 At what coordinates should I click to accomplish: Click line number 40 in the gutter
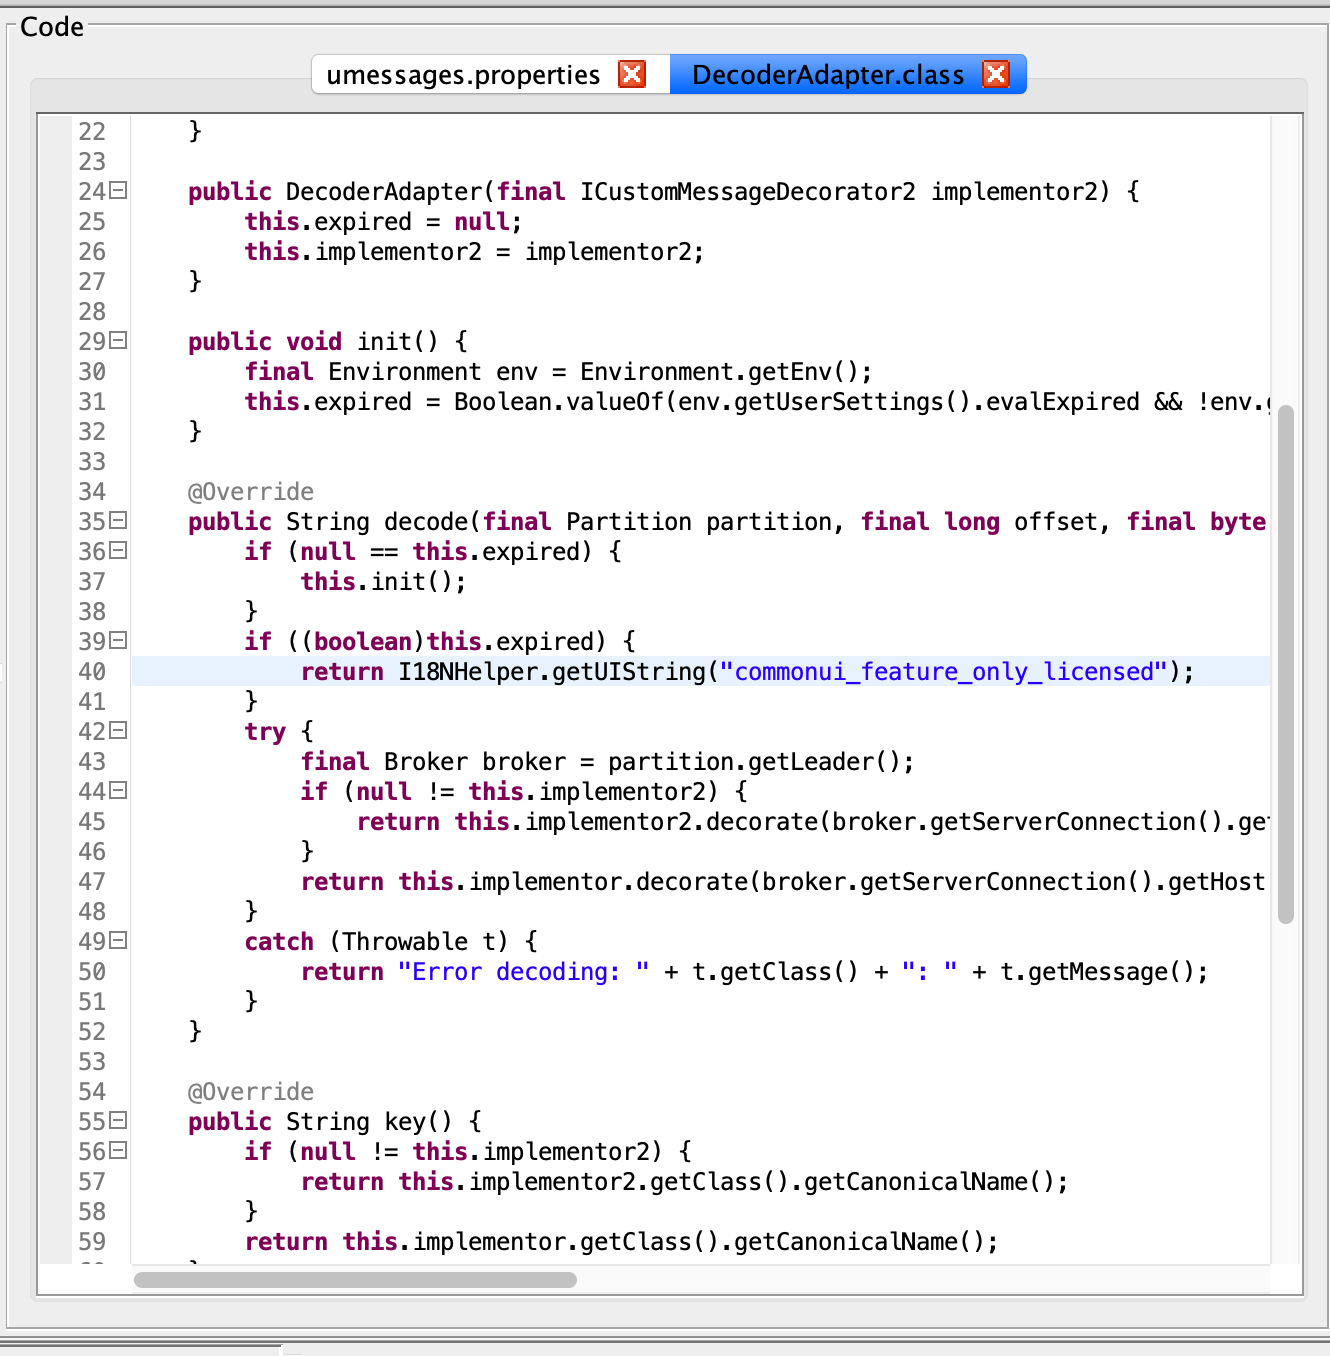[92, 672]
